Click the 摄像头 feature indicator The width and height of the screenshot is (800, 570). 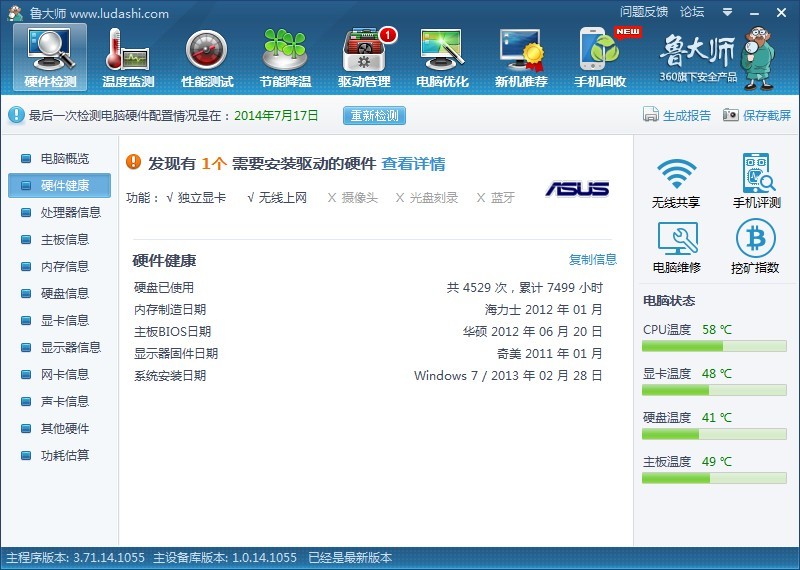tap(353, 197)
